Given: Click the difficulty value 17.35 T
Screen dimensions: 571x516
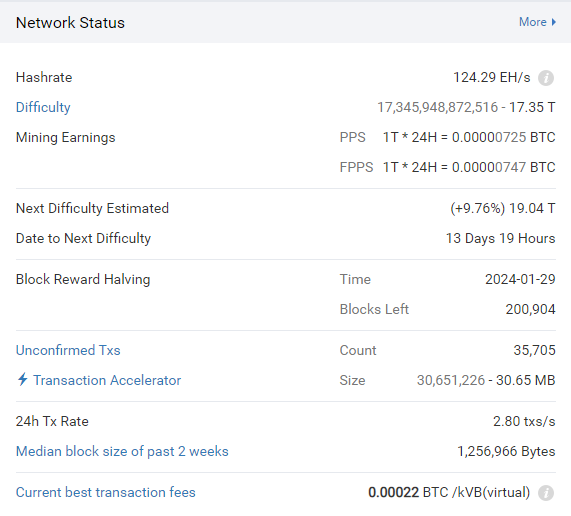Looking at the screenshot, I should click(x=532, y=107).
